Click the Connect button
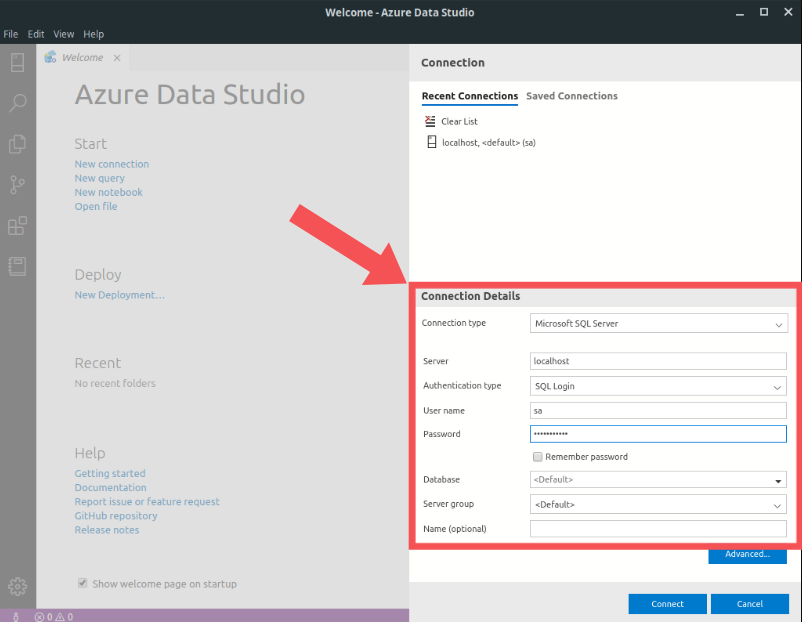The width and height of the screenshot is (802, 622). 667,604
